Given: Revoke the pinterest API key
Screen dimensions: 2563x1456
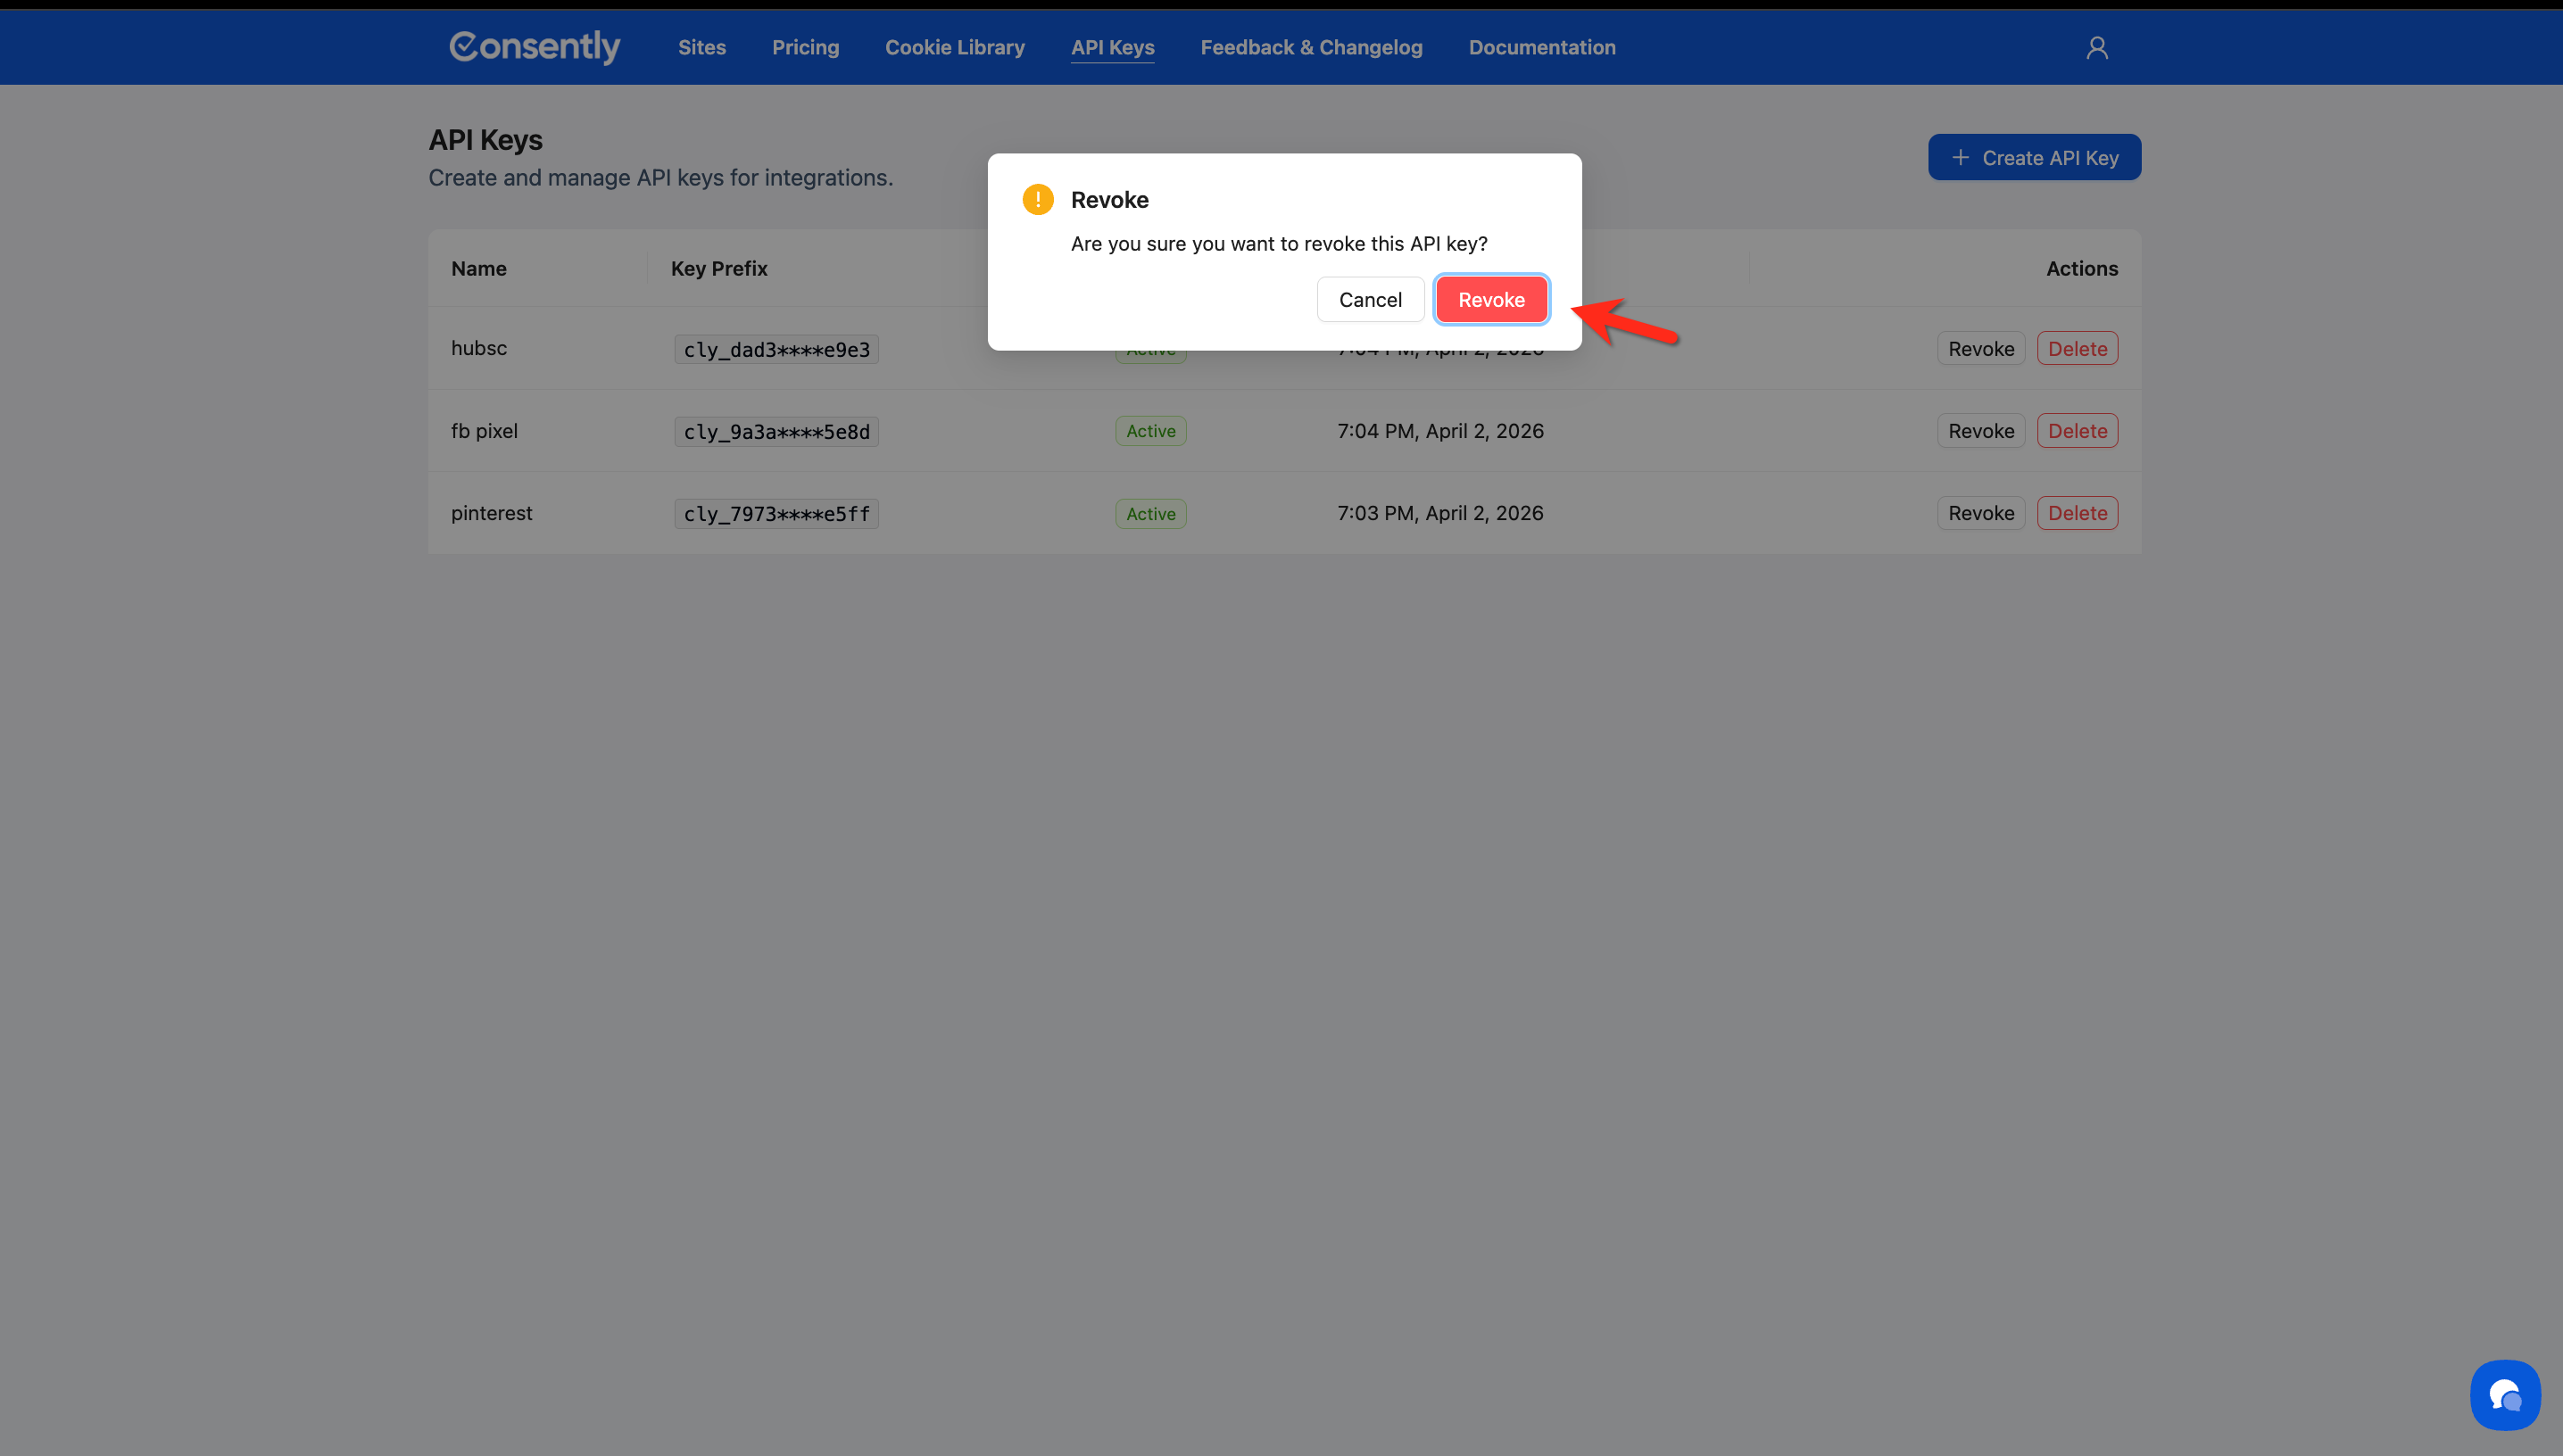Looking at the screenshot, I should [1980, 513].
